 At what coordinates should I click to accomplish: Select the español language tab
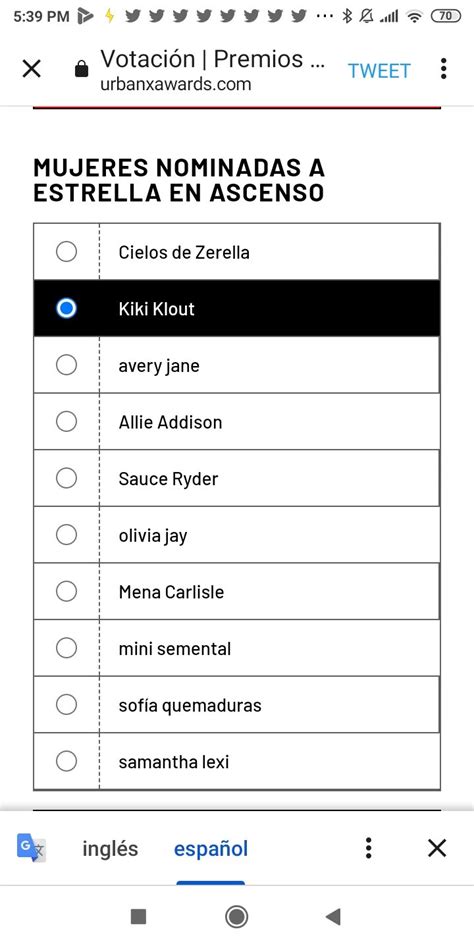[x=211, y=849]
